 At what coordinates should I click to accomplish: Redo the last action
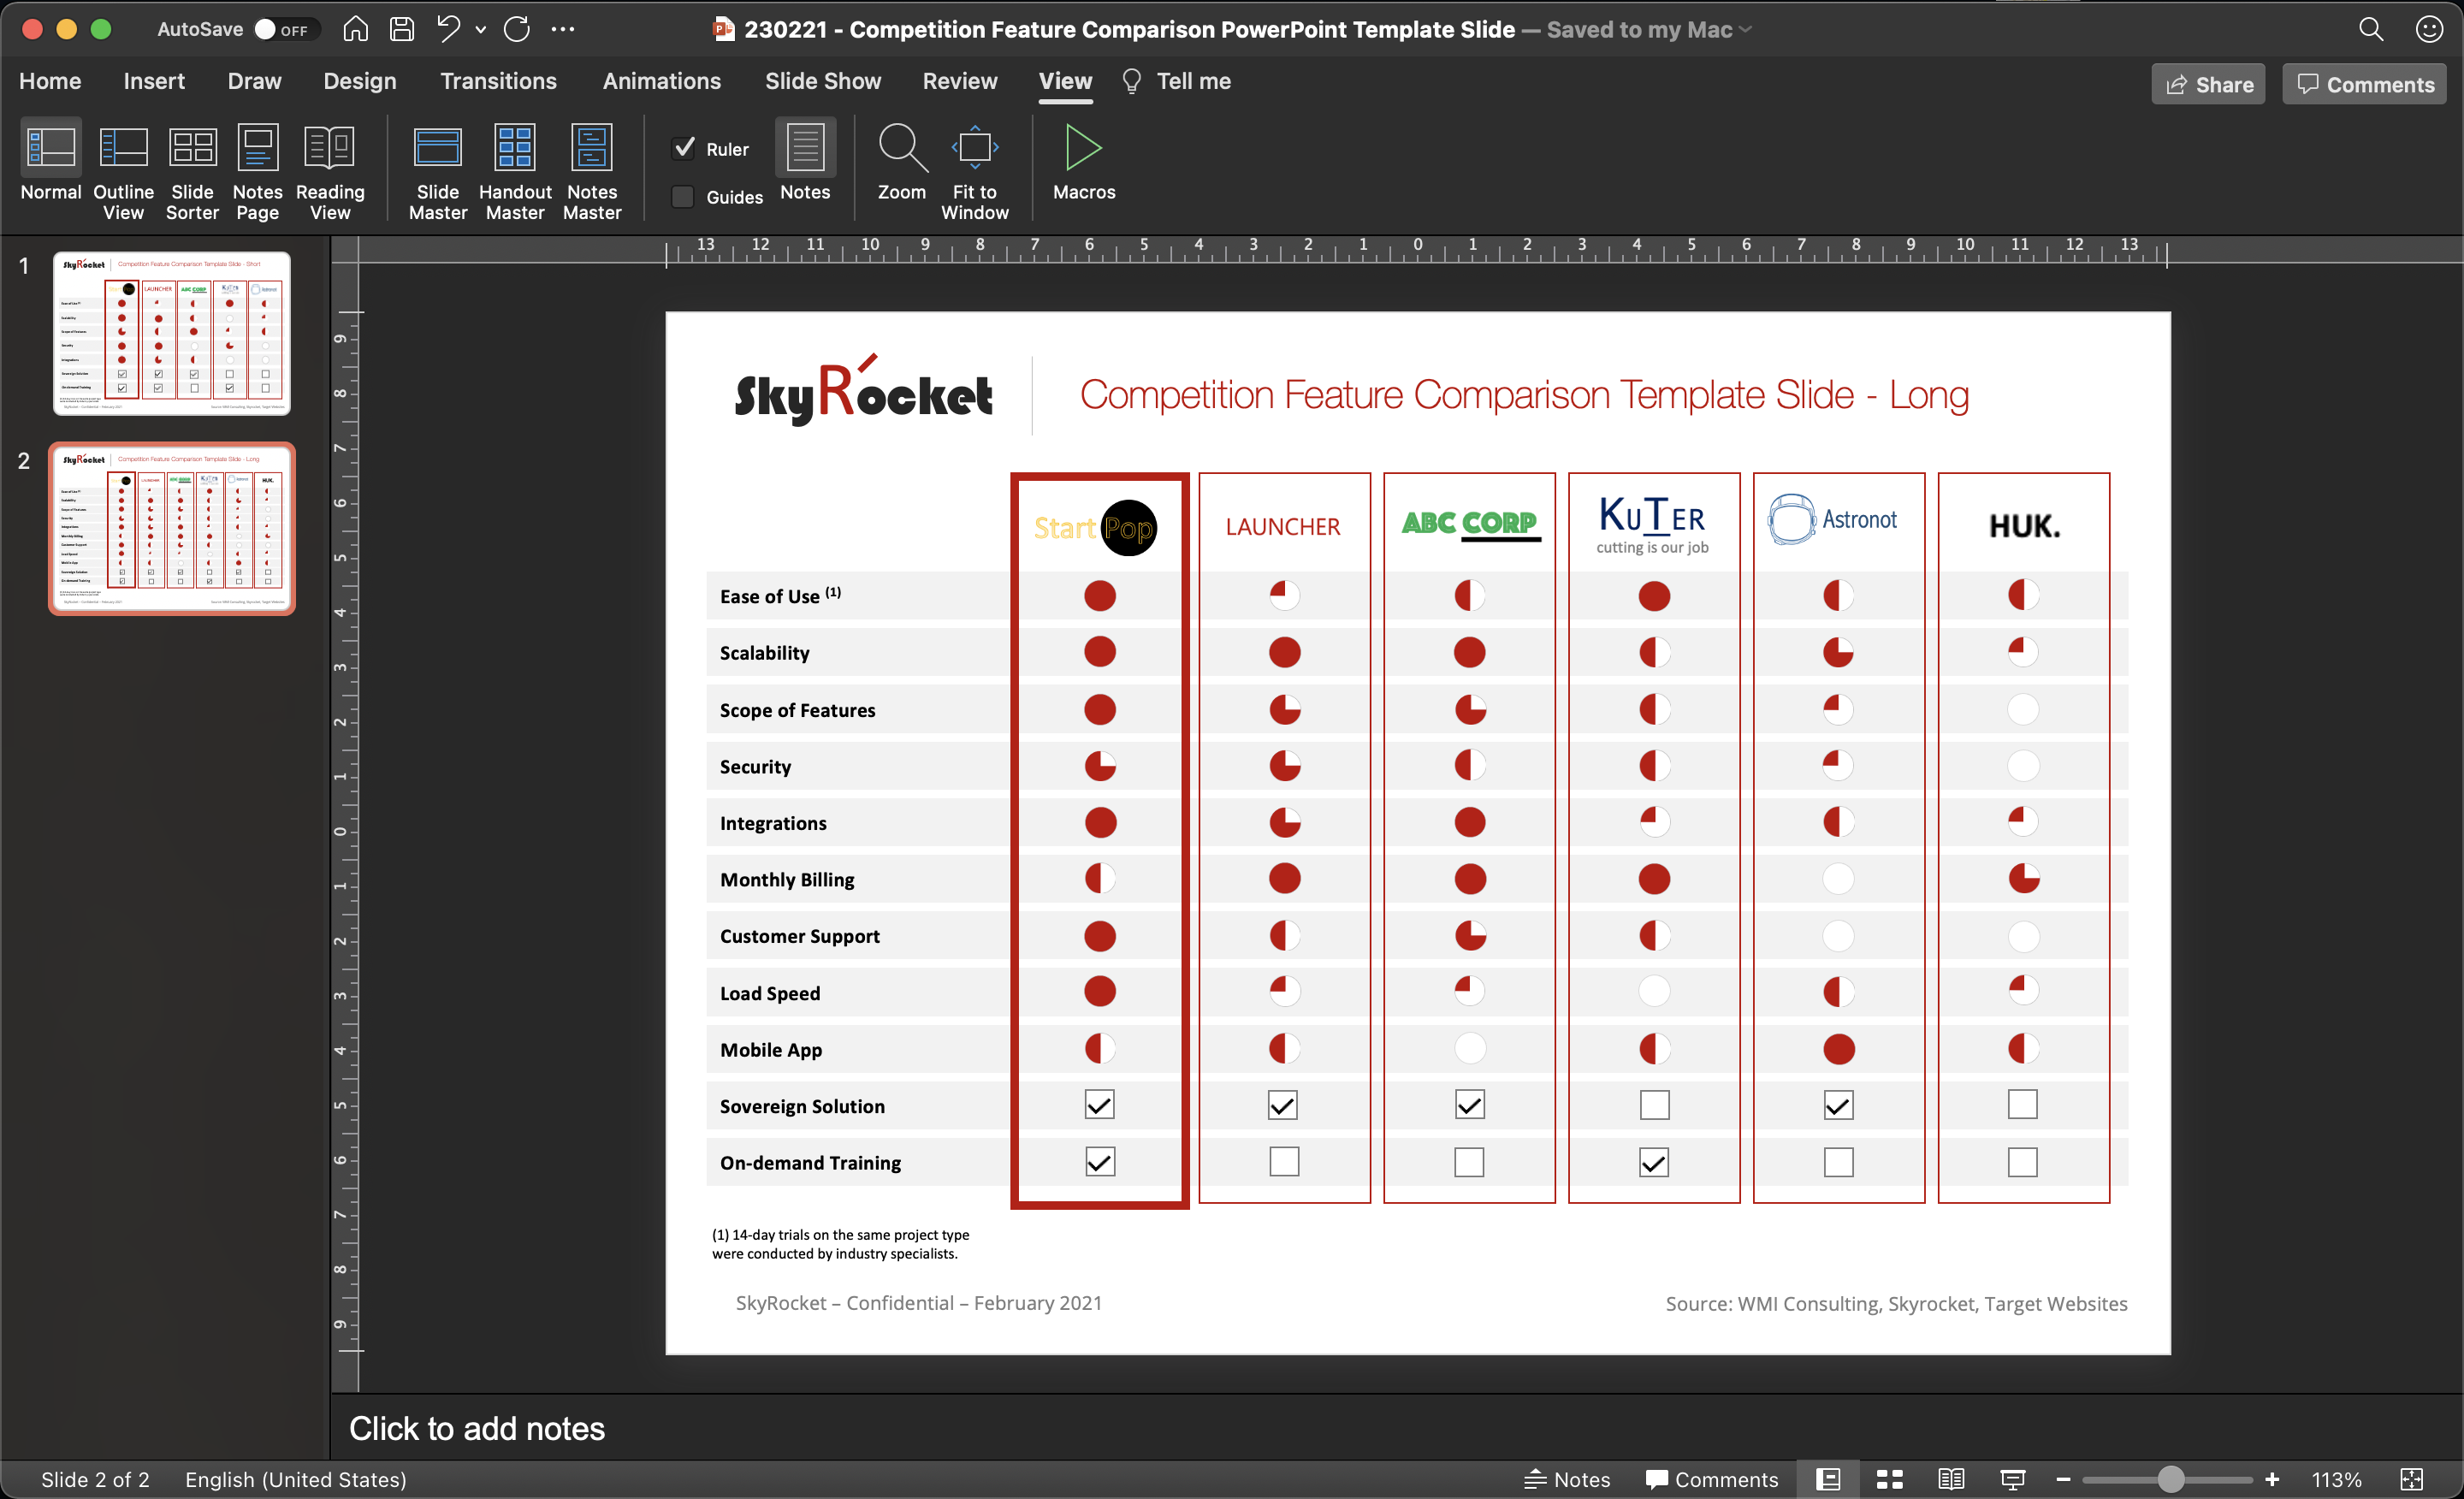coord(517,29)
